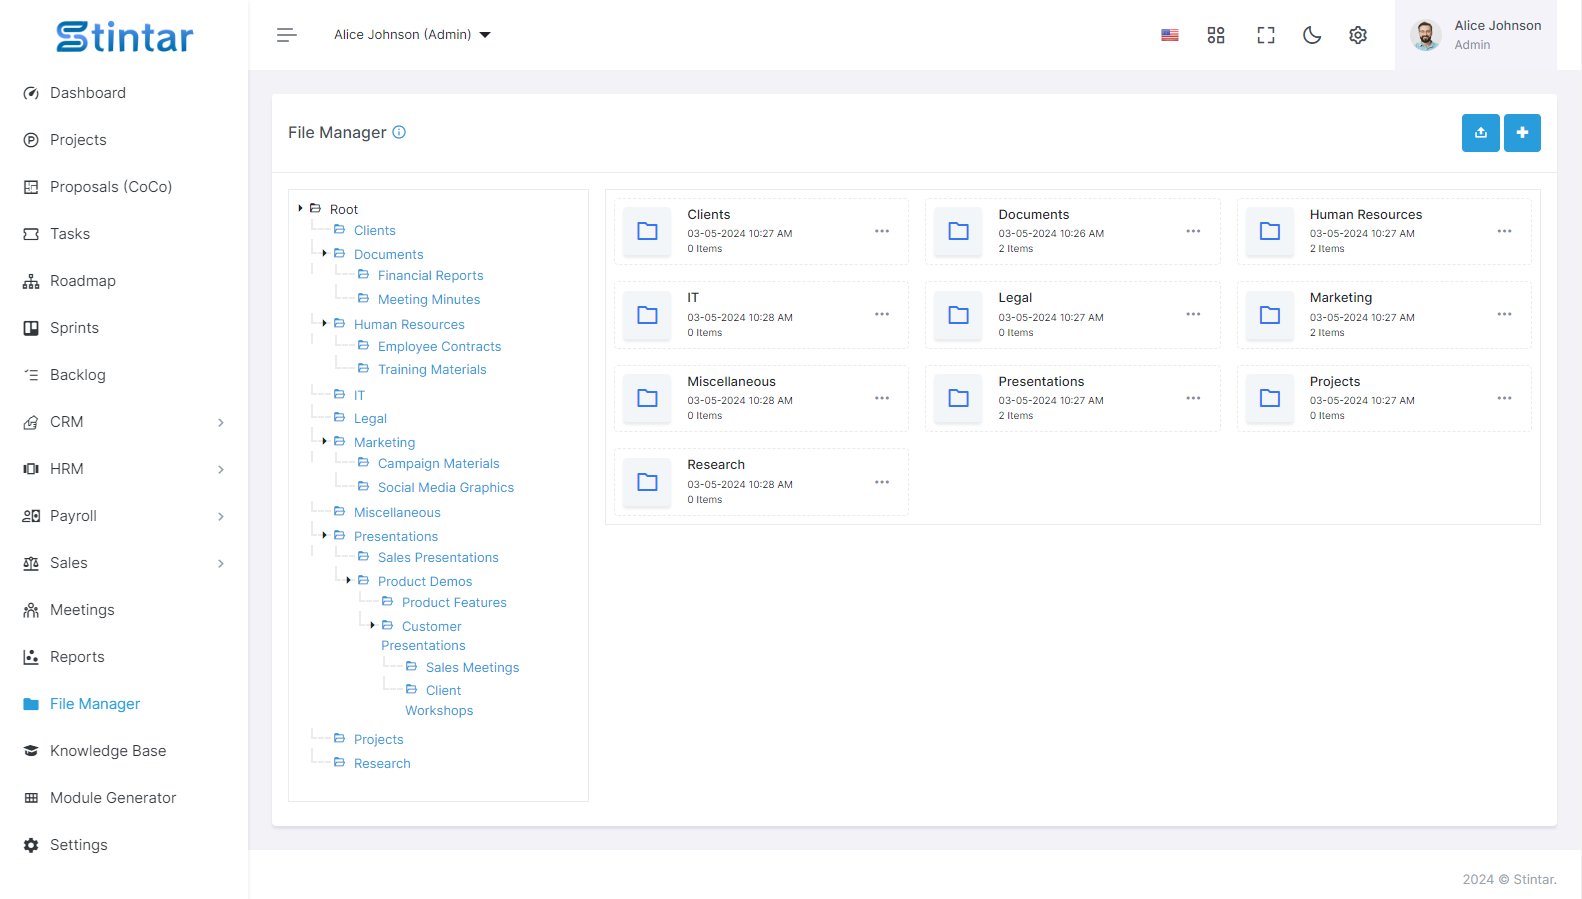Open the Presentations folder card title

pyautogui.click(x=1041, y=382)
